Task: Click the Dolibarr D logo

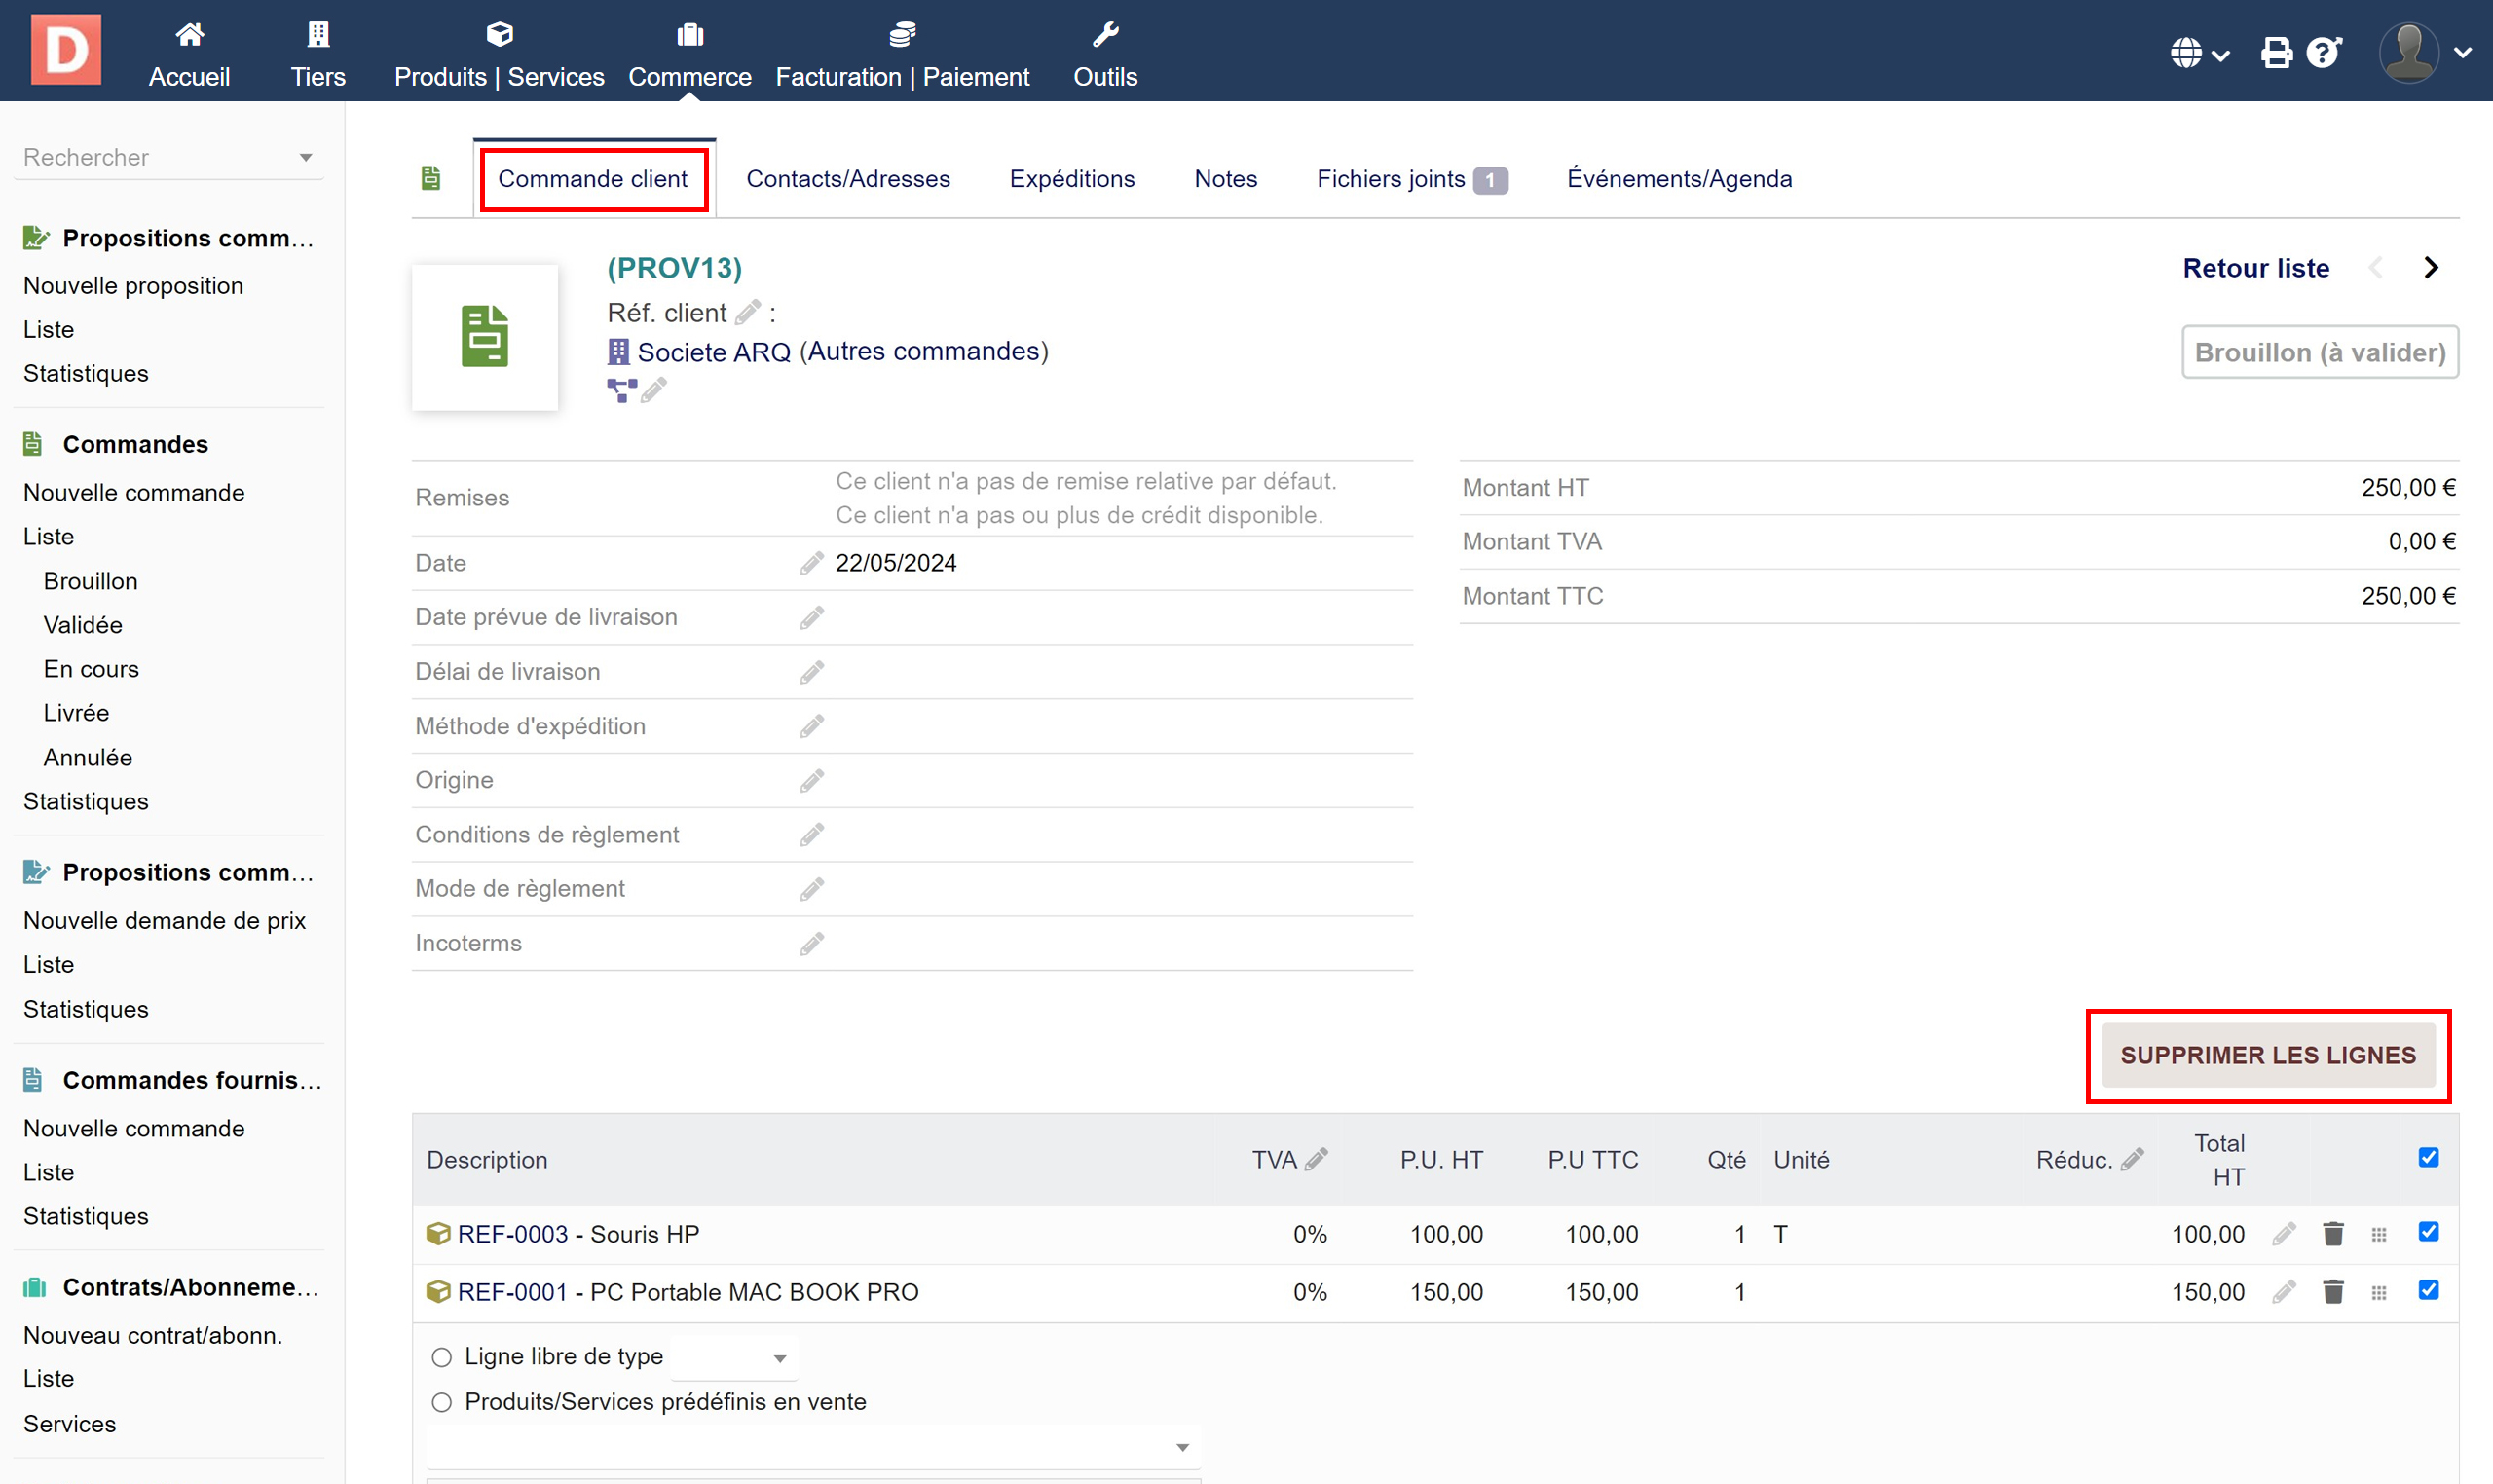Action: click(x=66, y=50)
